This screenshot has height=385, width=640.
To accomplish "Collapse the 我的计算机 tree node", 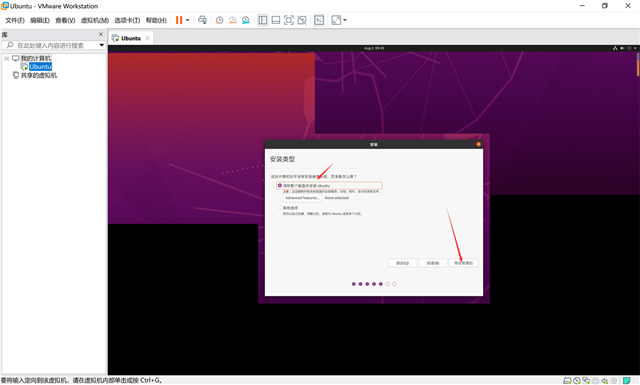I will click(7, 58).
